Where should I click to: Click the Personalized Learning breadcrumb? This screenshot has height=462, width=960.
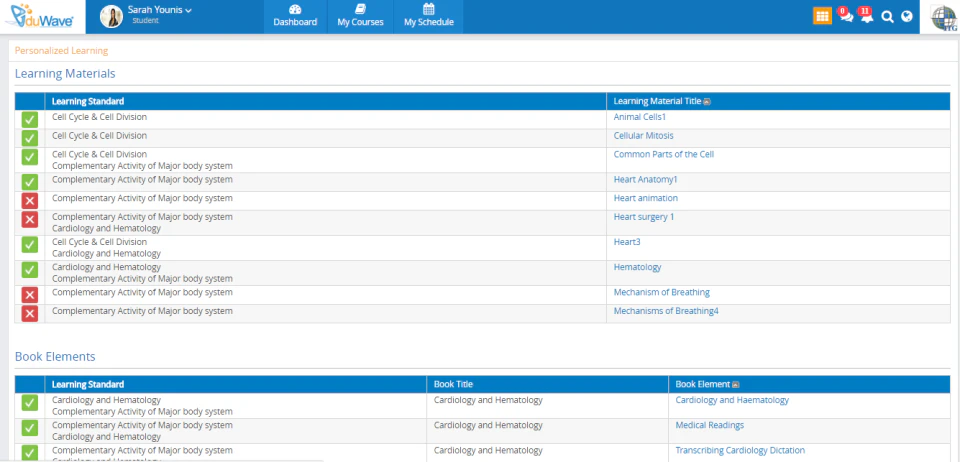[x=61, y=51]
